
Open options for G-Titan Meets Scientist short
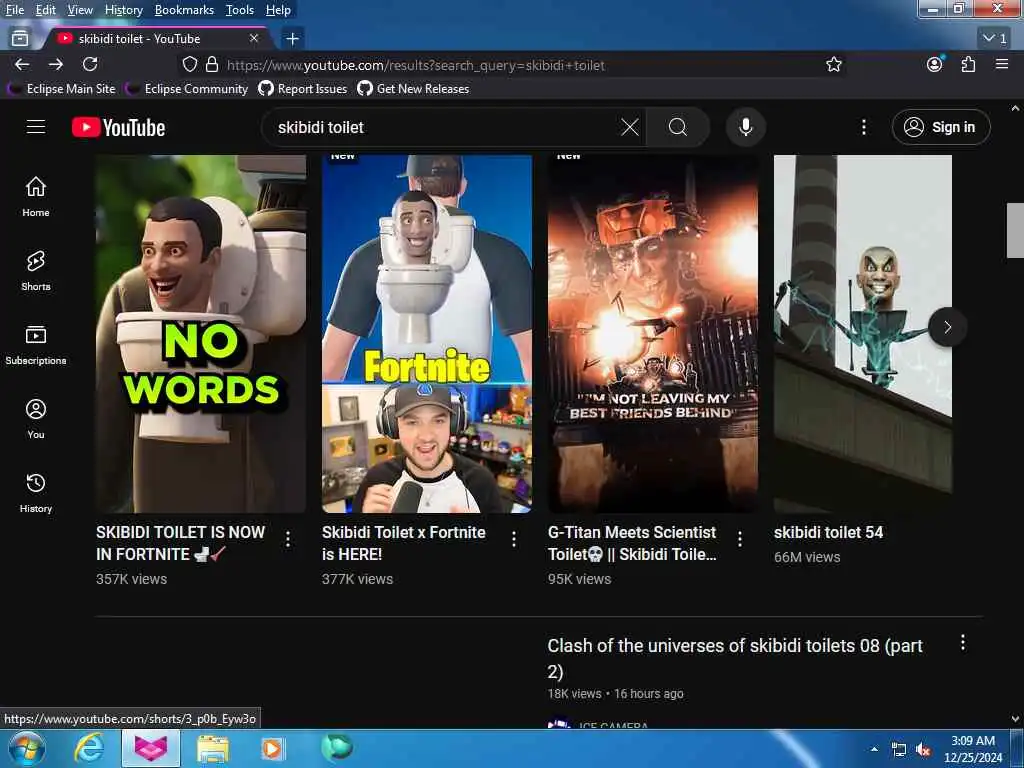click(x=740, y=539)
